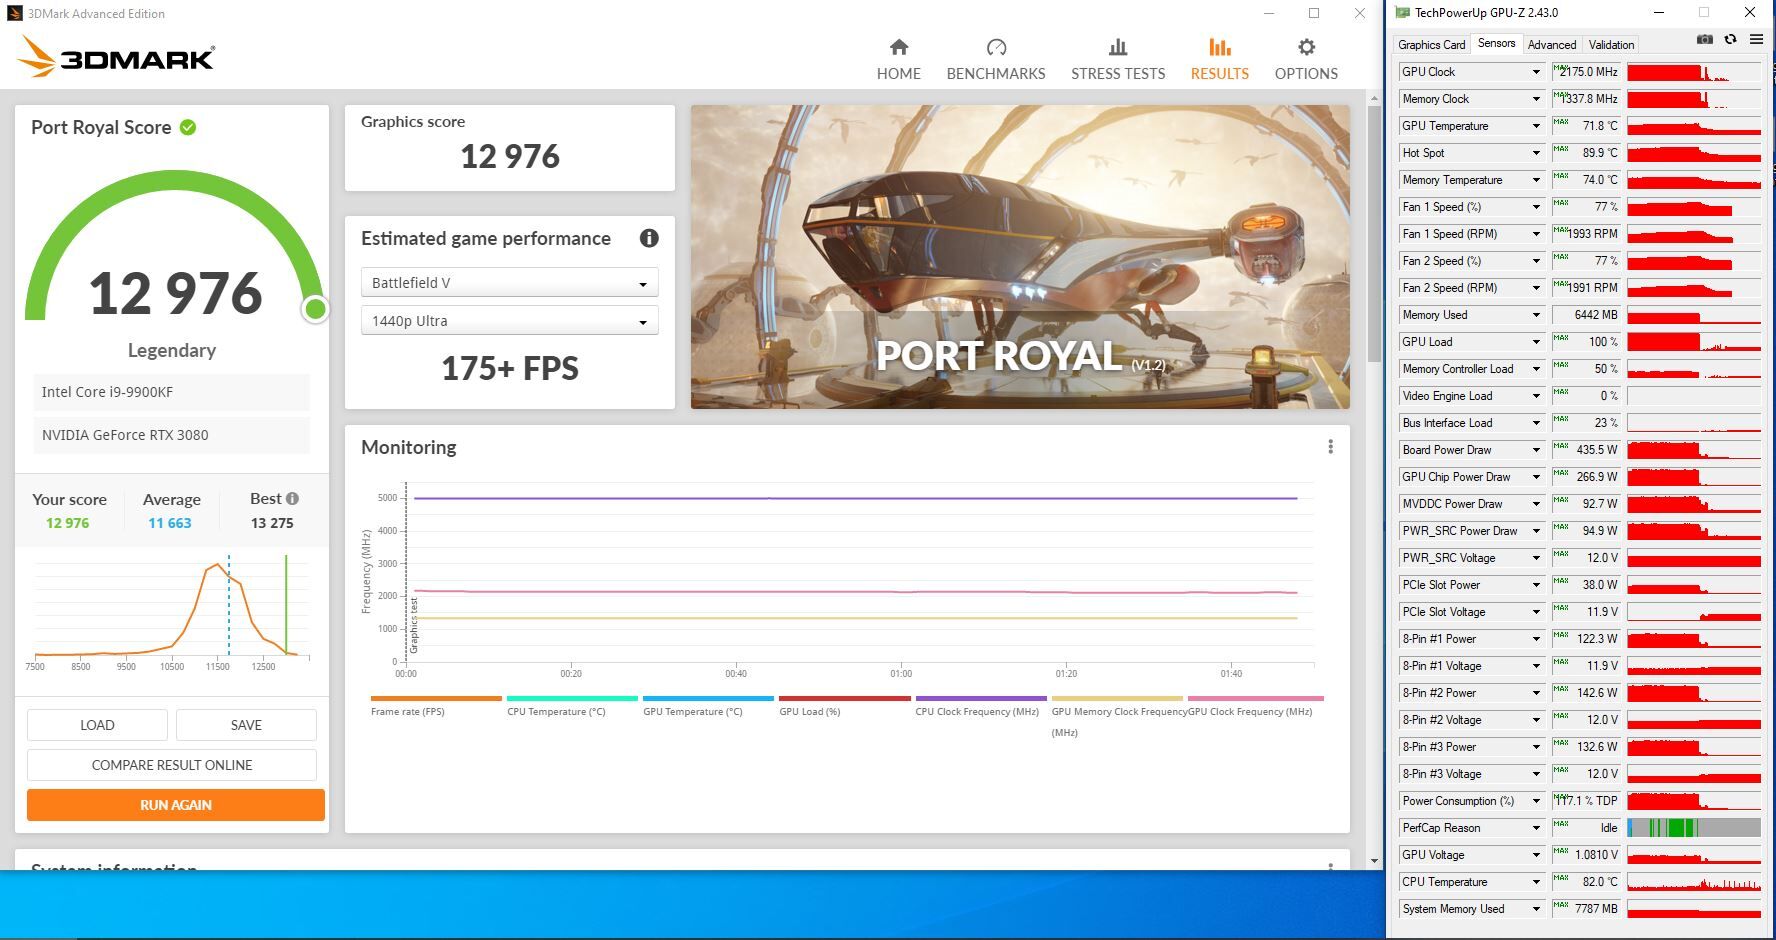Open the System Memory Used sensor dropdown
The image size is (1776, 940).
point(1536,909)
